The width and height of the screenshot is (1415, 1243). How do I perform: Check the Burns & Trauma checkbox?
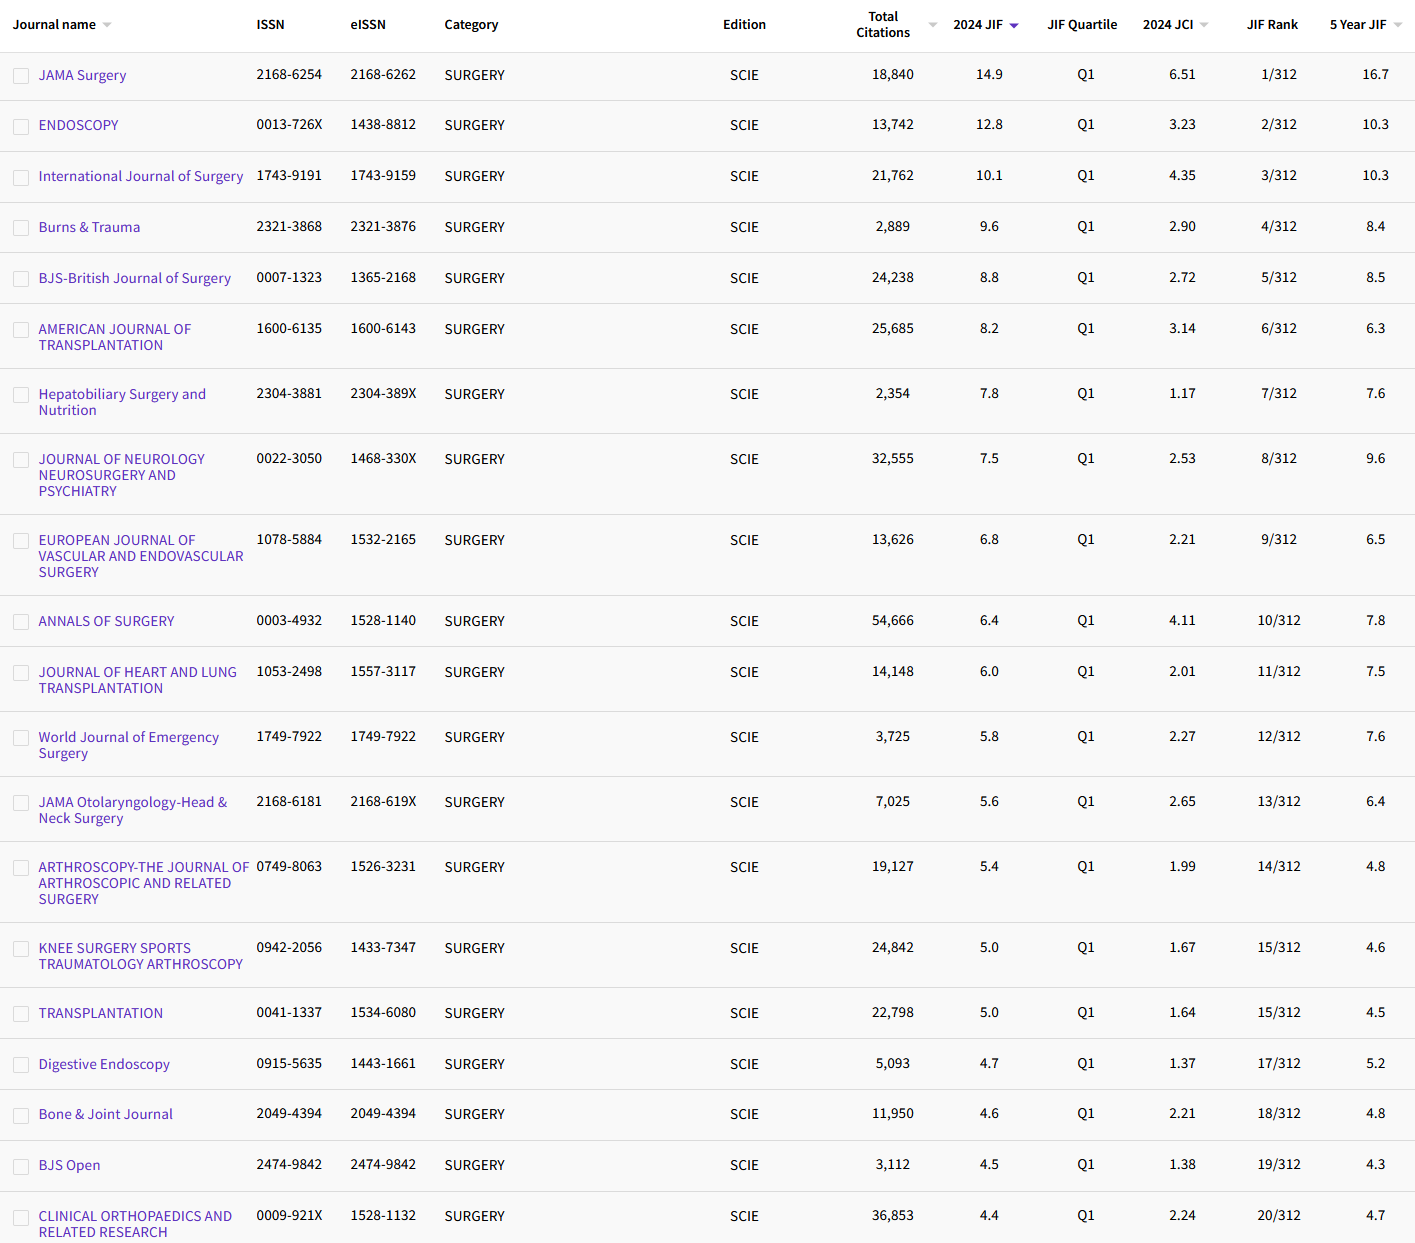tap(21, 228)
